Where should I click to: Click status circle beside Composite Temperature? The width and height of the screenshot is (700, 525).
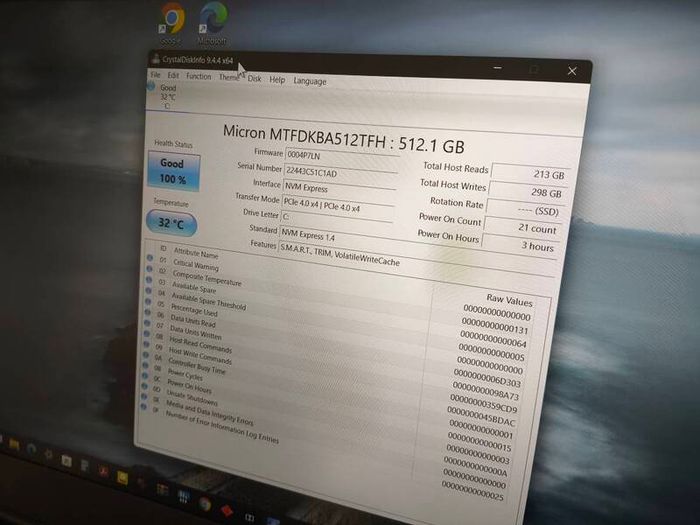coord(150,269)
